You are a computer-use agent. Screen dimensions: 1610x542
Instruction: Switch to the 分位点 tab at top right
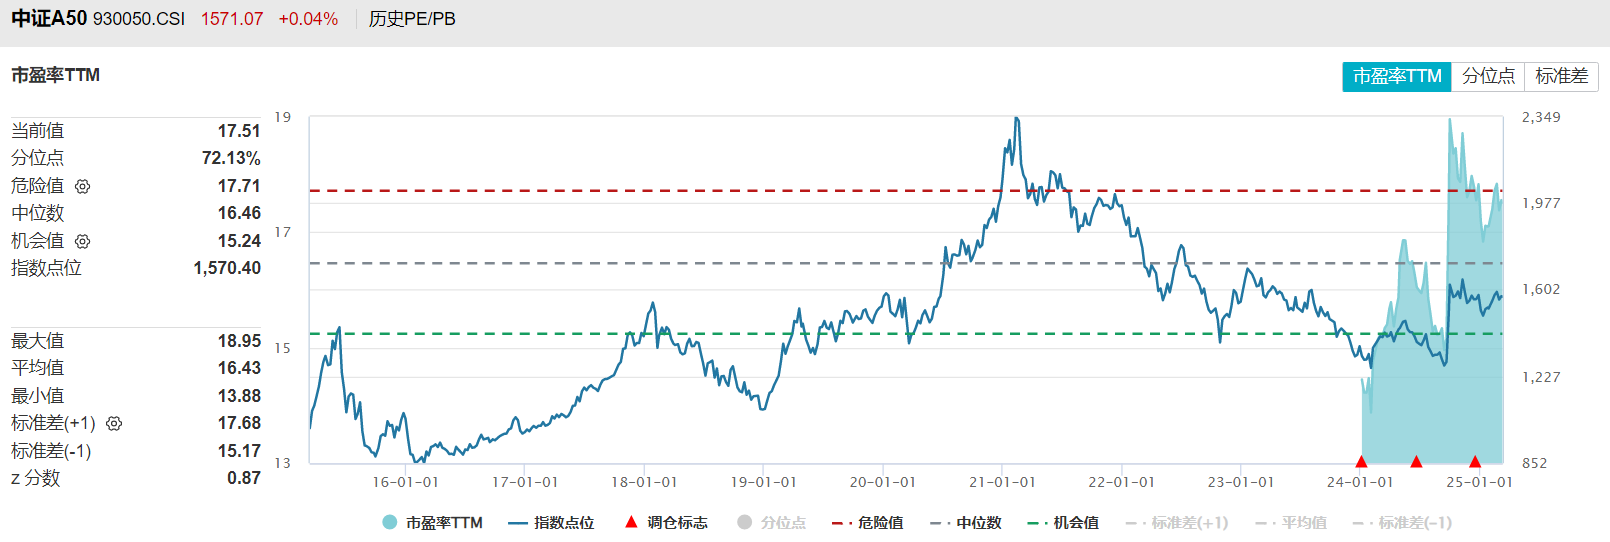tap(1488, 76)
